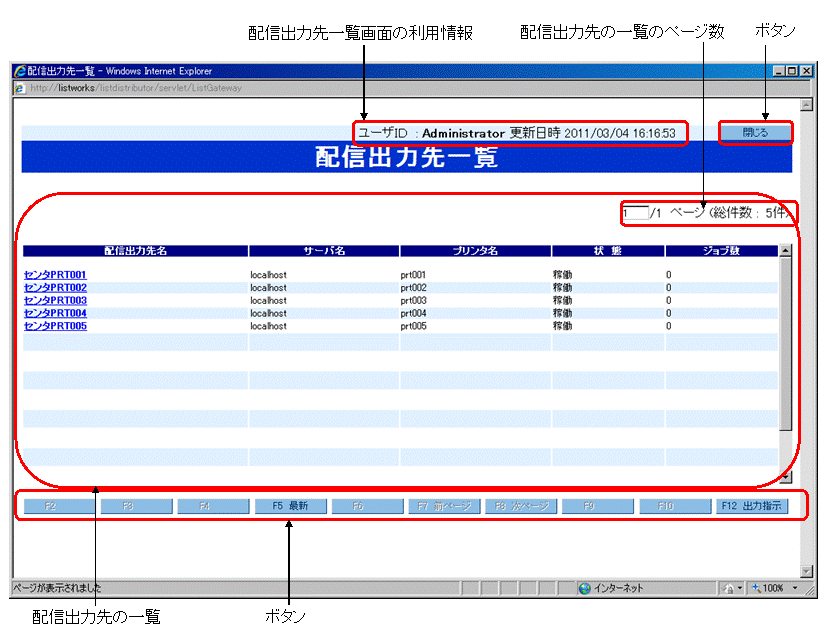The height and width of the screenshot is (642, 831).
Task: Open the 100% zoom level dropdown
Action: pyautogui.click(x=794, y=588)
